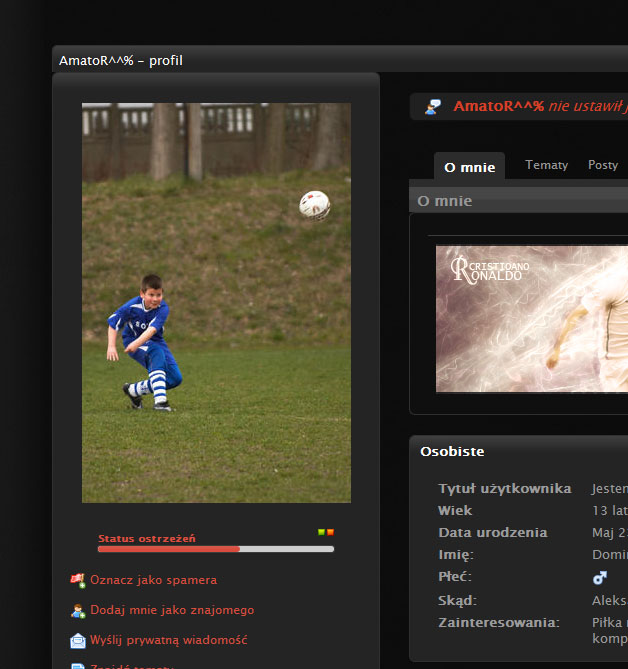Click the Osobiste section header
Screen dimensions: 628x669
pos(452,451)
